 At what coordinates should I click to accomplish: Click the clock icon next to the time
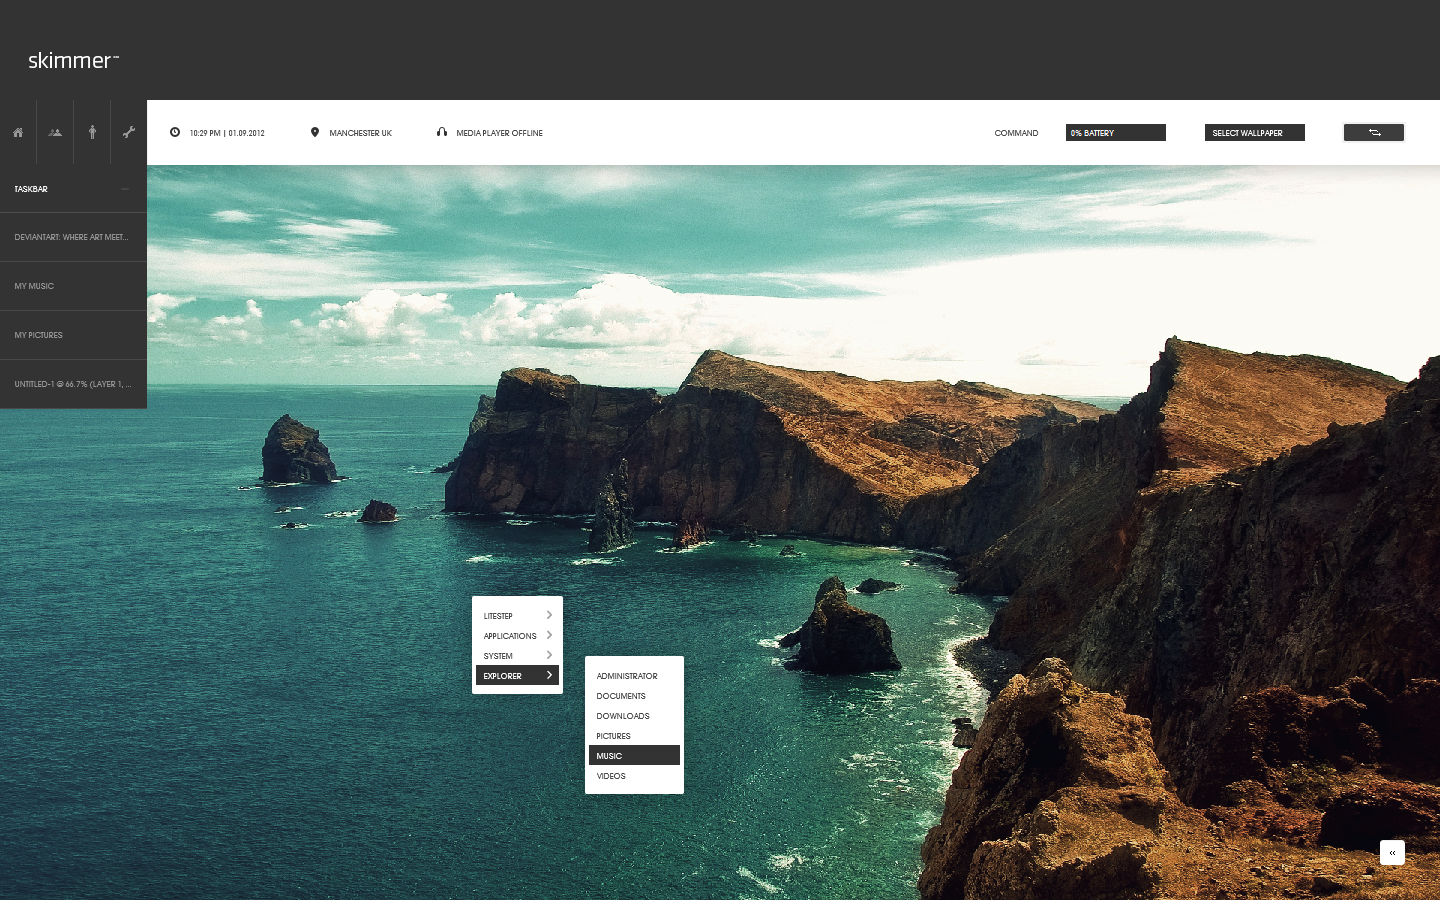(x=176, y=132)
